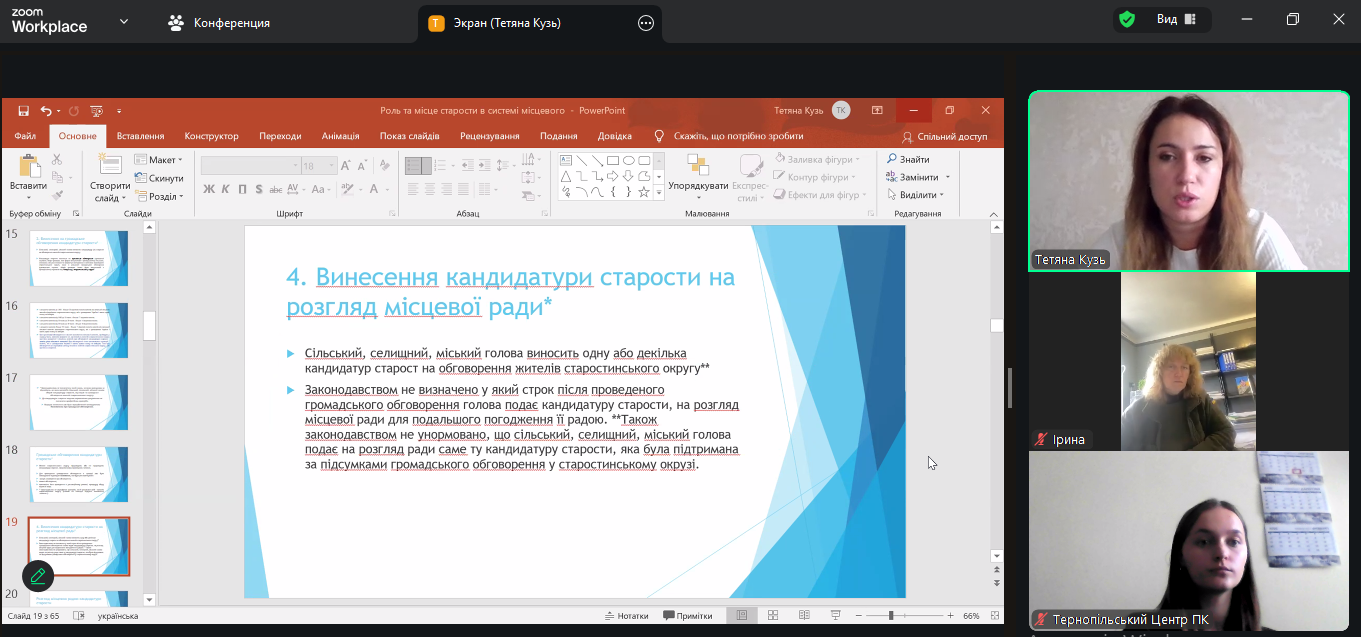Click the Undo arrow icon

pyautogui.click(x=46, y=111)
